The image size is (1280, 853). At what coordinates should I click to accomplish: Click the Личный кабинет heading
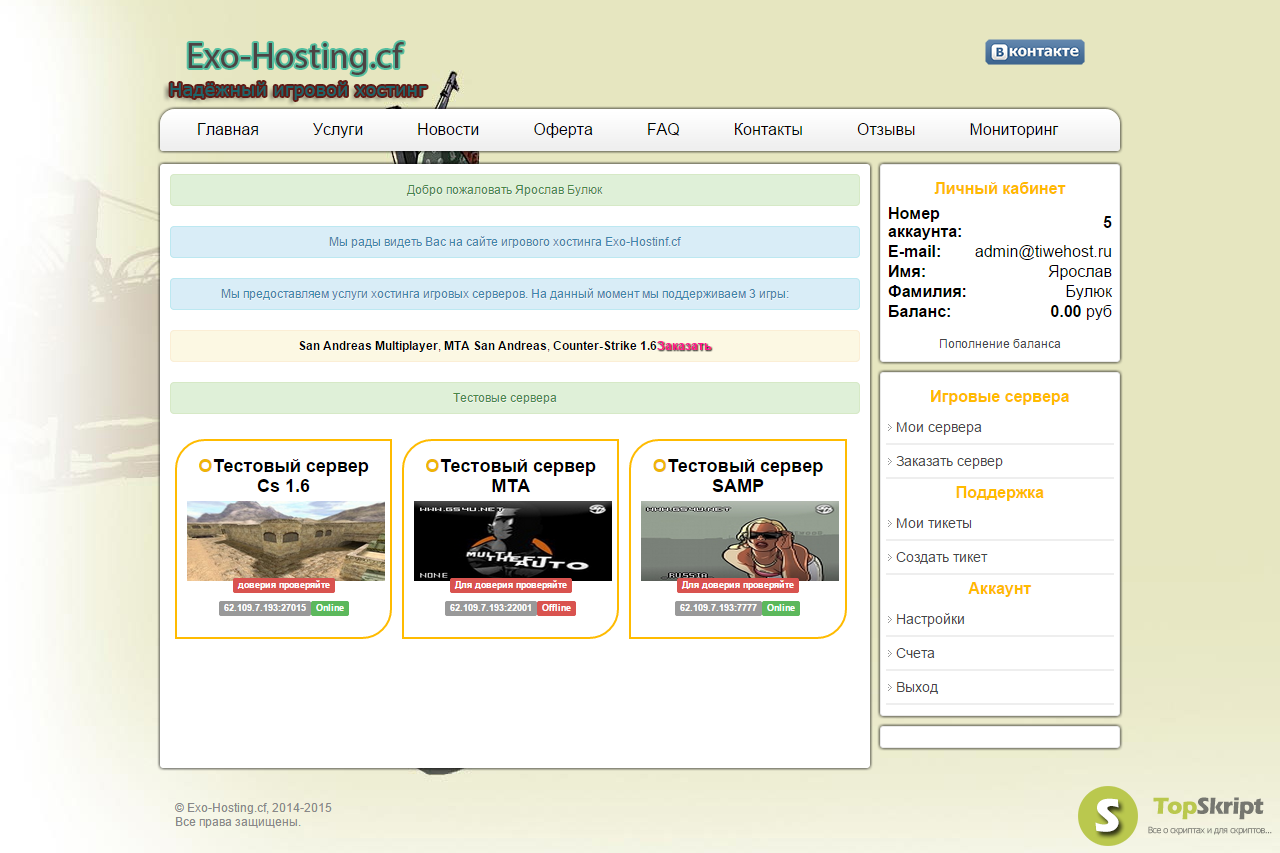(1000, 189)
